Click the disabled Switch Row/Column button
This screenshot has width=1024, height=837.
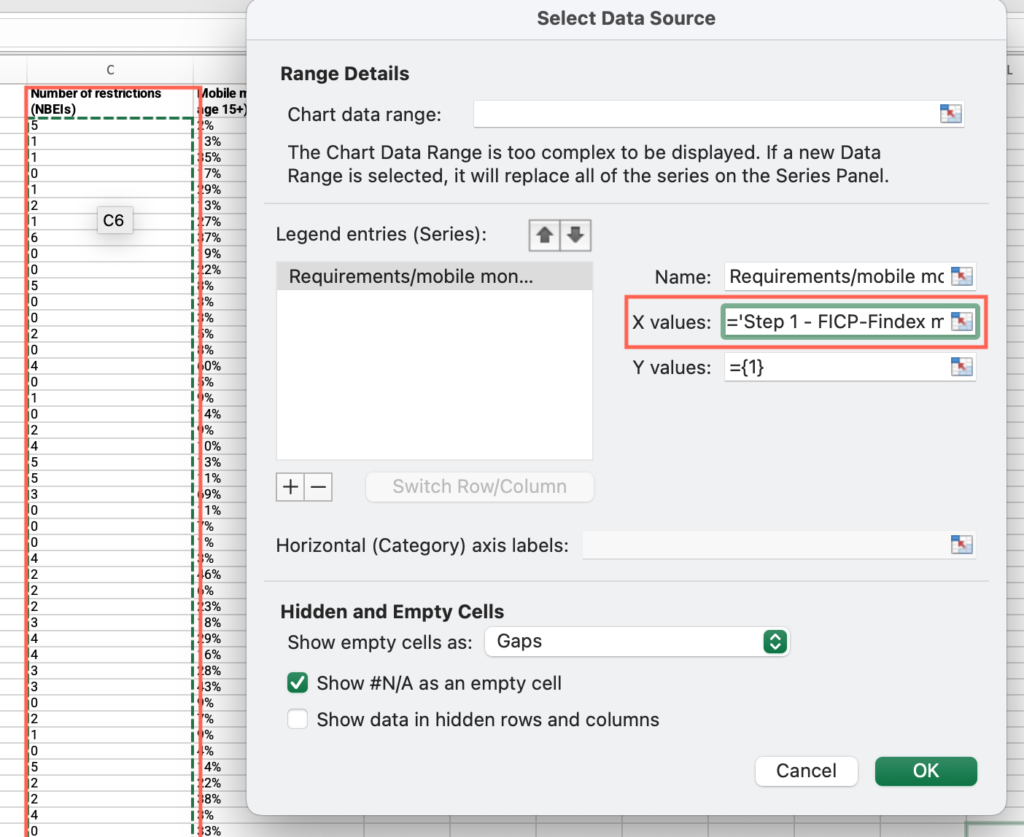[x=479, y=487]
